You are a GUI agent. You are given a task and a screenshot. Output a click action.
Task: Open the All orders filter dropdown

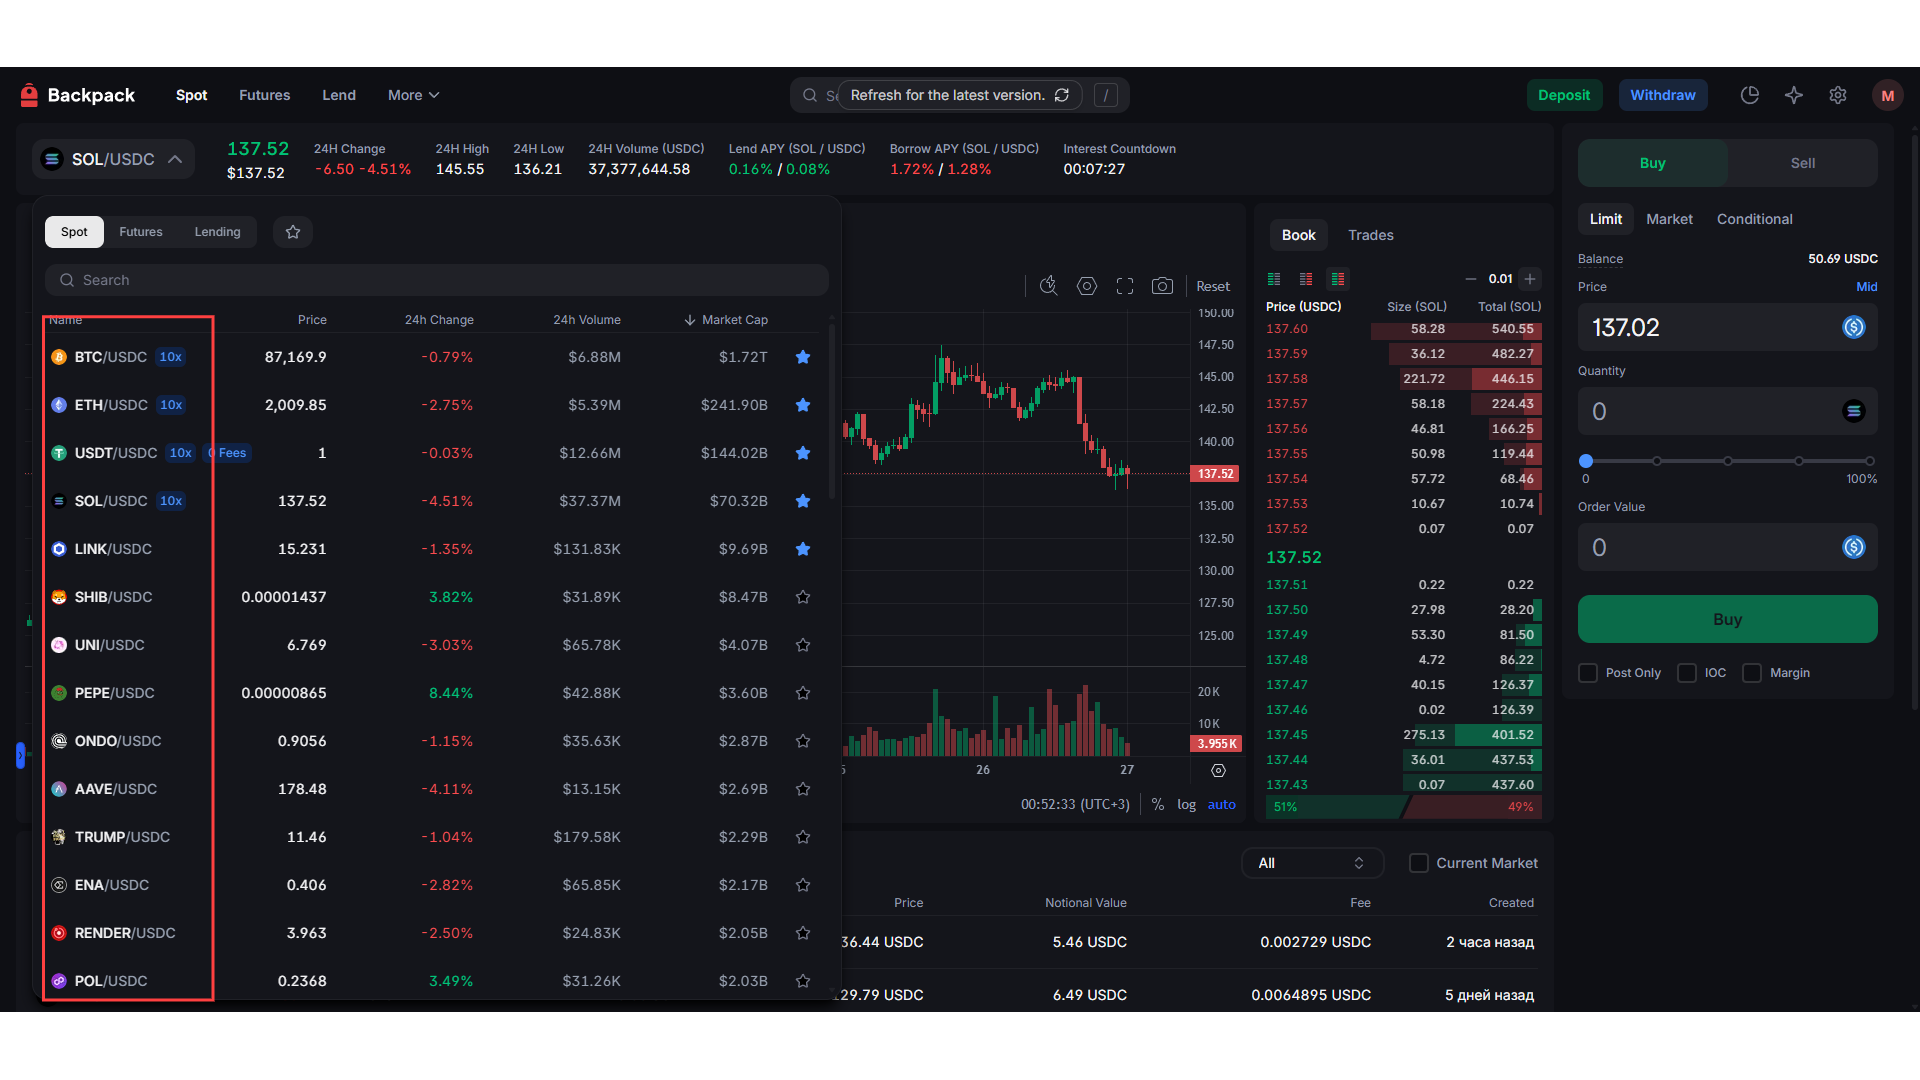[x=1313, y=863]
